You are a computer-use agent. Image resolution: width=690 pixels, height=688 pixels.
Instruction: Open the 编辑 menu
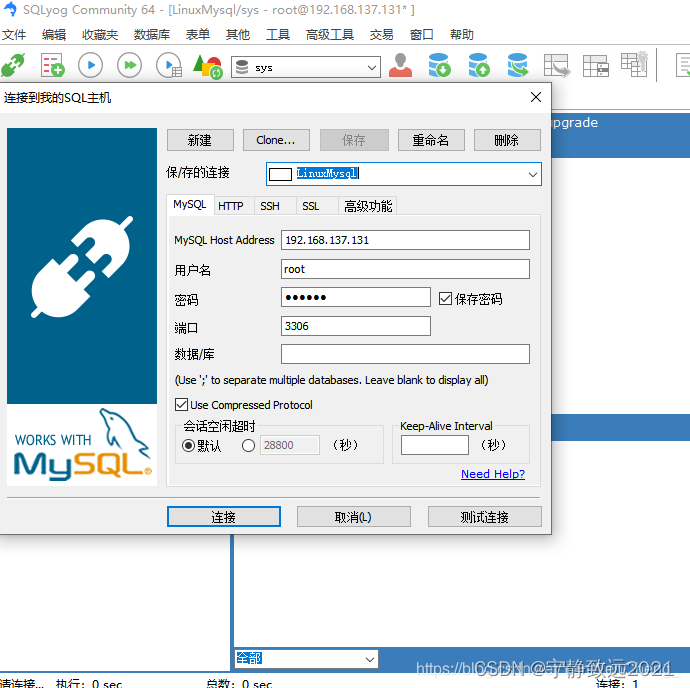pos(54,34)
